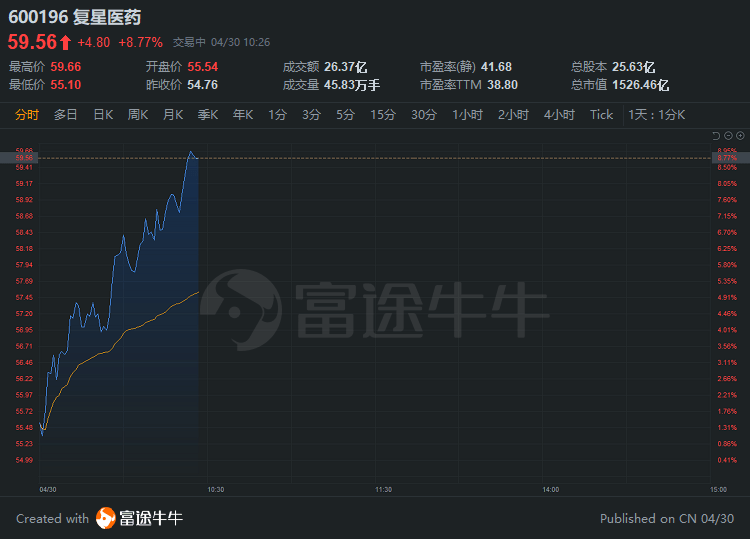Viewport: 750px width, 539px height.
Task: Select the 年K tab
Action: 243,115
